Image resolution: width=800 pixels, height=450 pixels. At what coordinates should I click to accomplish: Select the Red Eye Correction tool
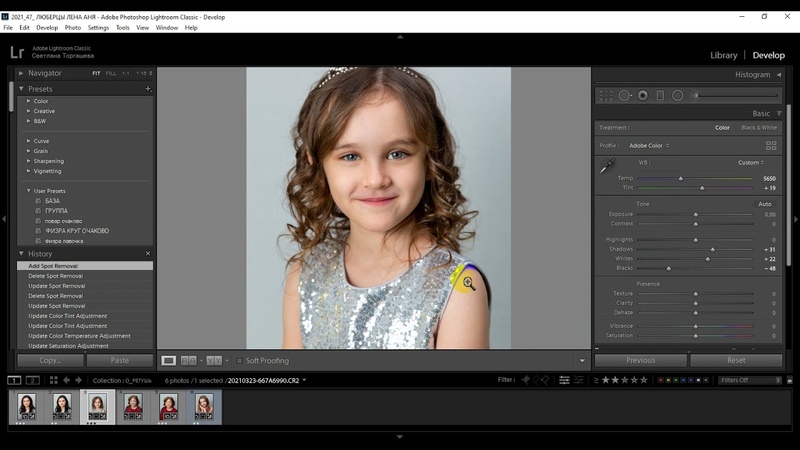pos(642,95)
